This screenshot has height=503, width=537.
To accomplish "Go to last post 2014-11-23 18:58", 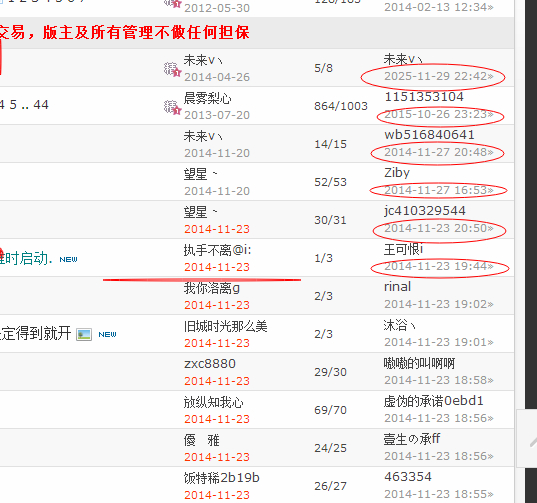I will 439,380.
